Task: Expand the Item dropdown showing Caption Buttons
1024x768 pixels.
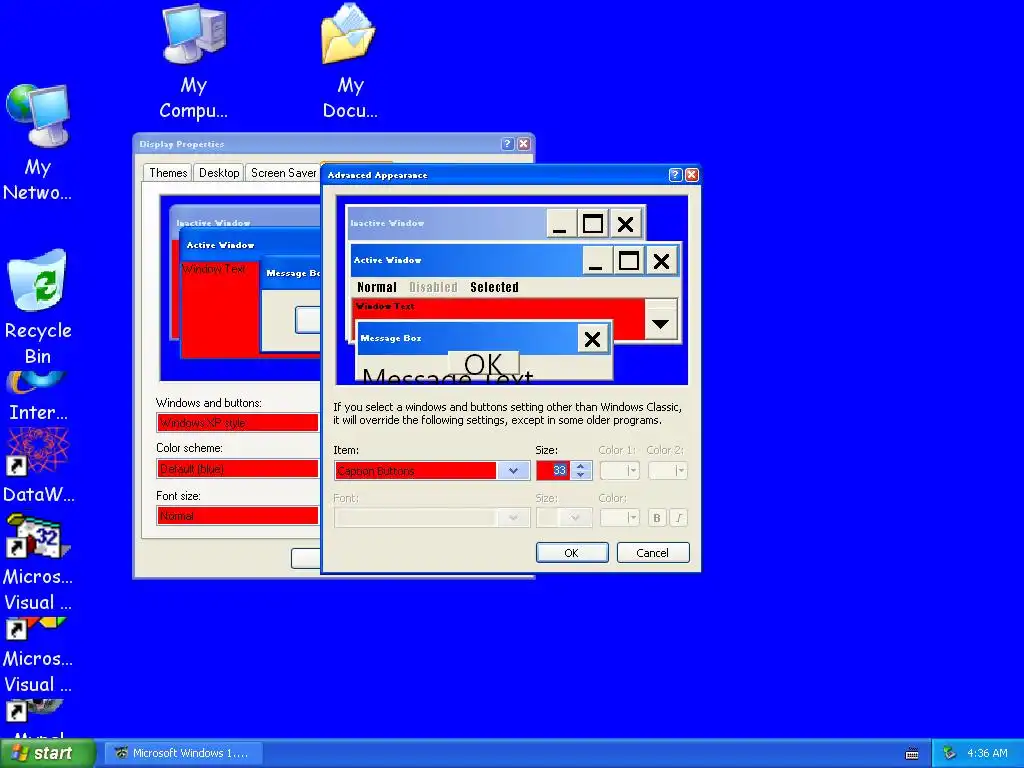Action: (513, 470)
